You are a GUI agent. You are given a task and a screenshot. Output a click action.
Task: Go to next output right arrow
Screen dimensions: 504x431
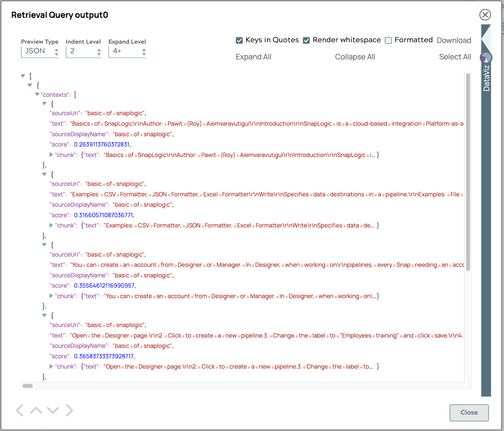(x=69, y=410)
